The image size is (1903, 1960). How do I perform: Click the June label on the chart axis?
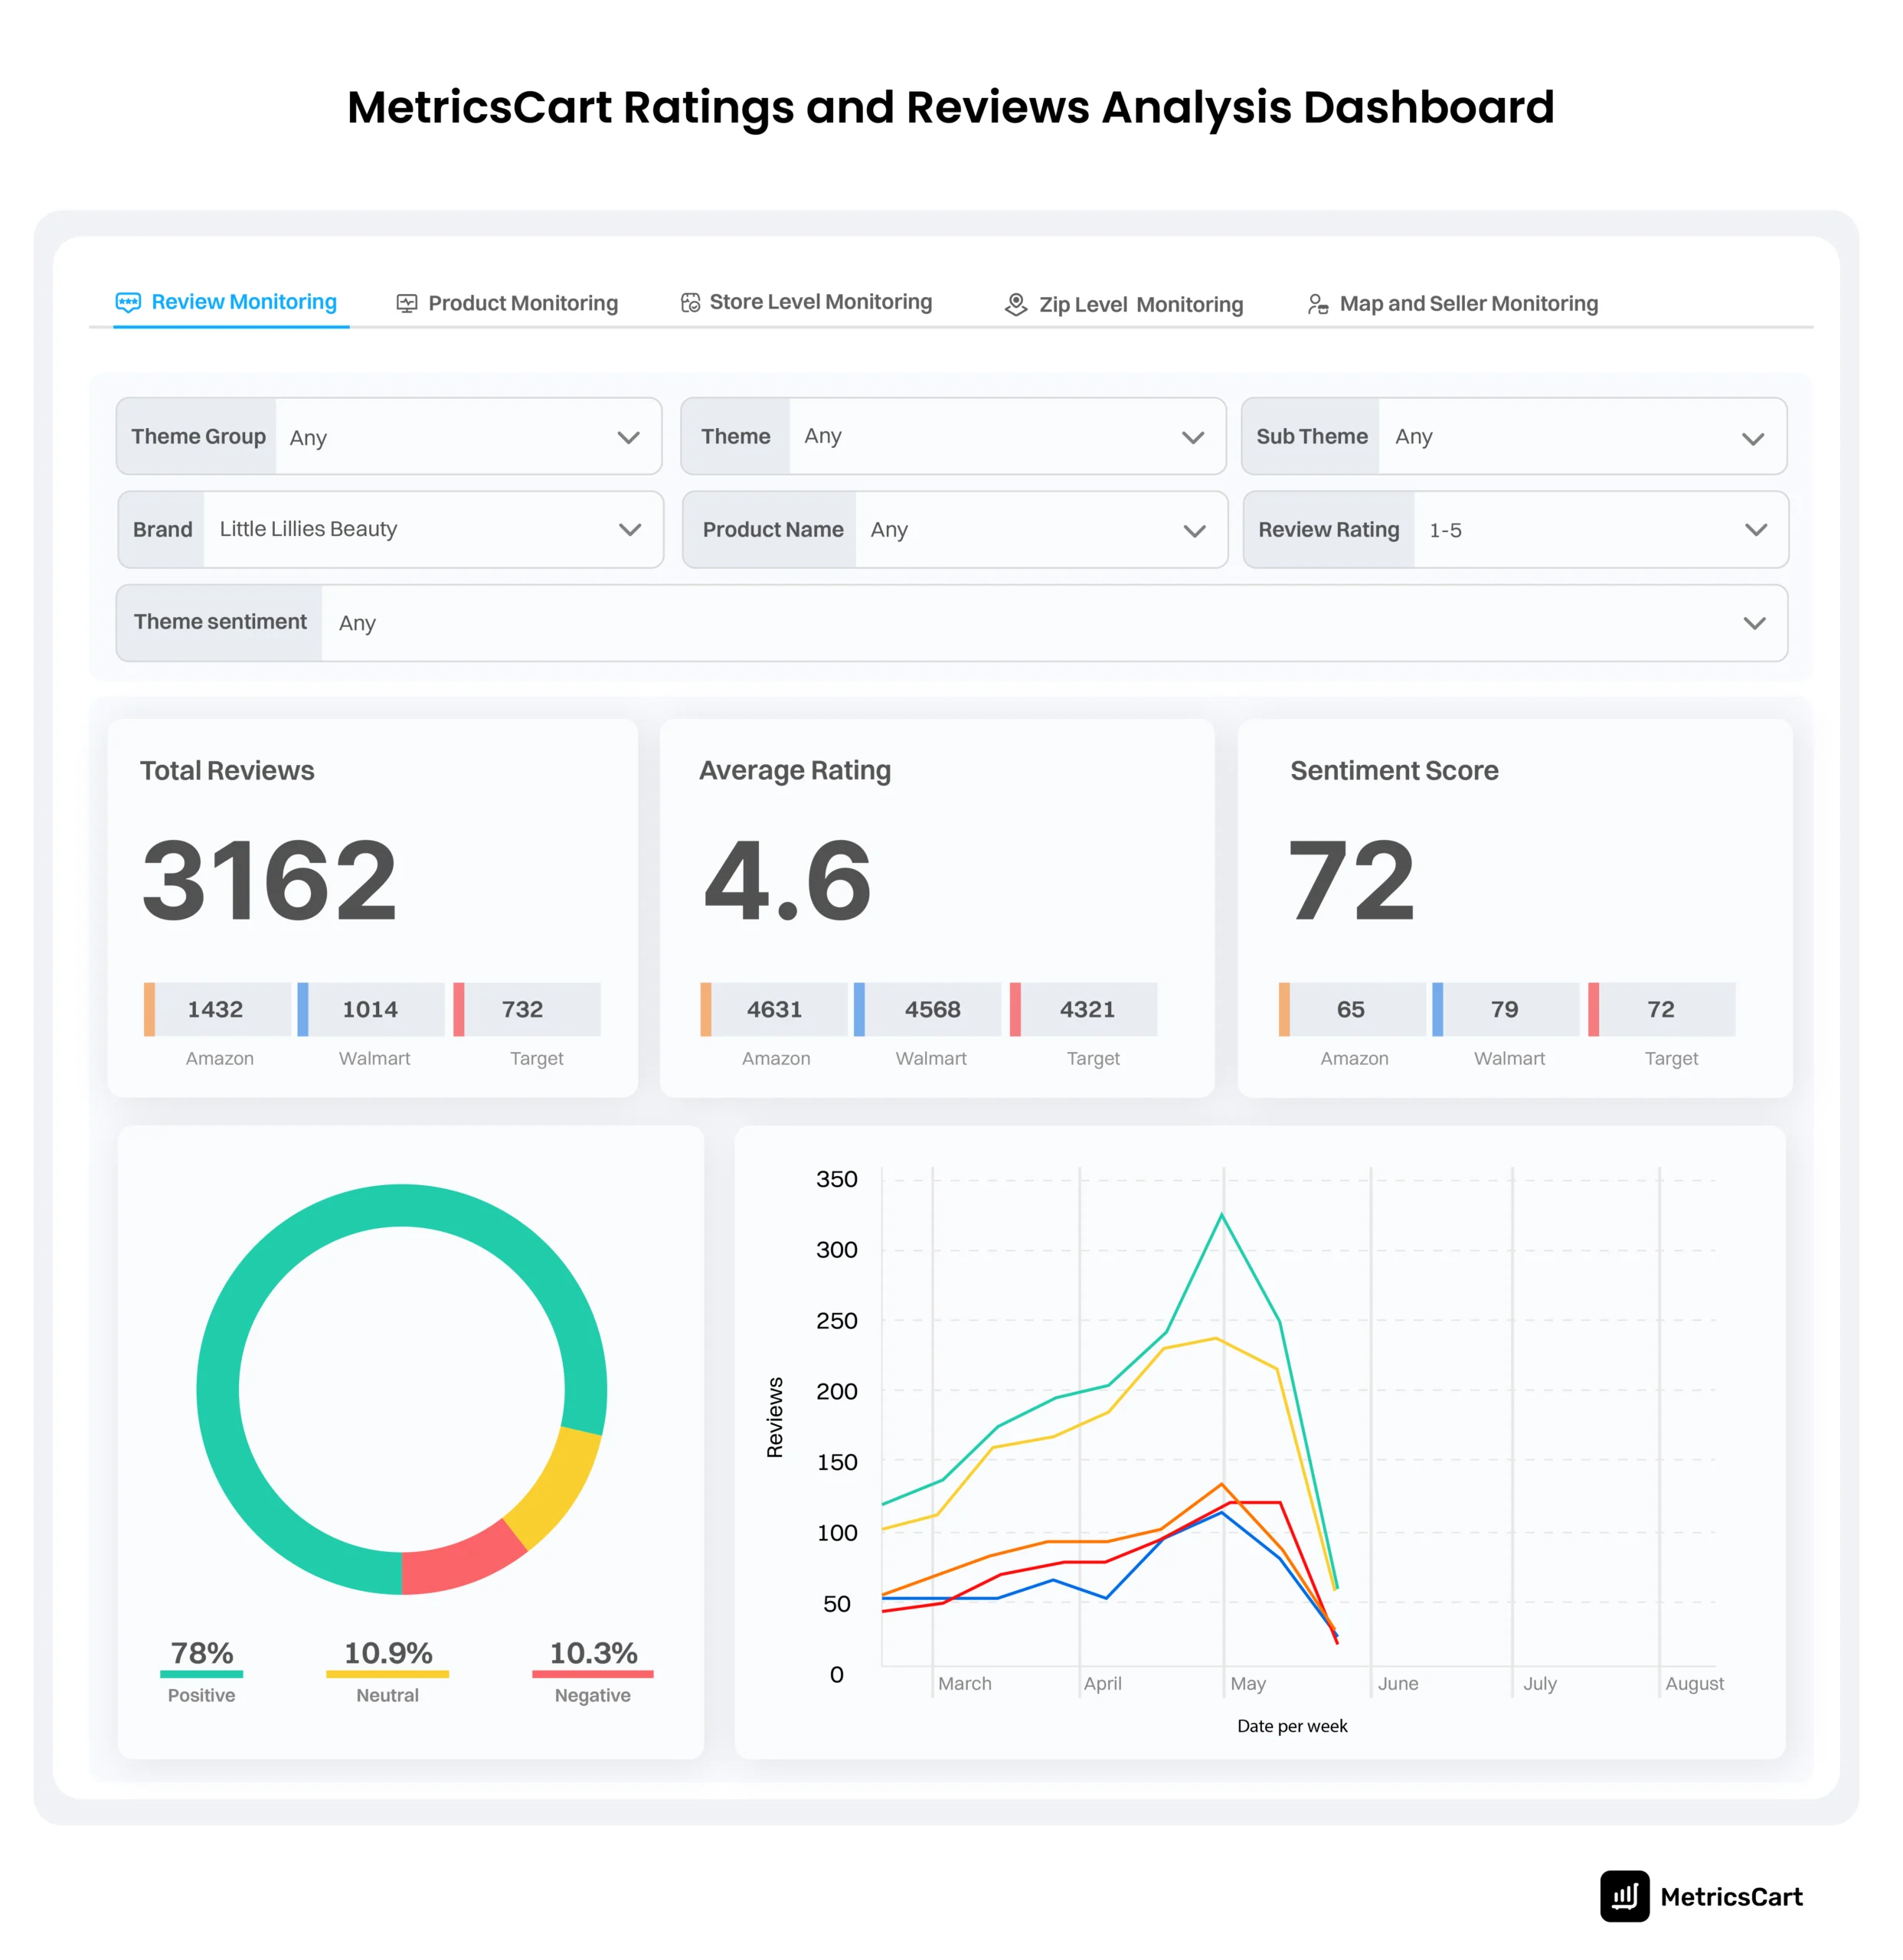pyautogui.click(x=1398, y=1683)
